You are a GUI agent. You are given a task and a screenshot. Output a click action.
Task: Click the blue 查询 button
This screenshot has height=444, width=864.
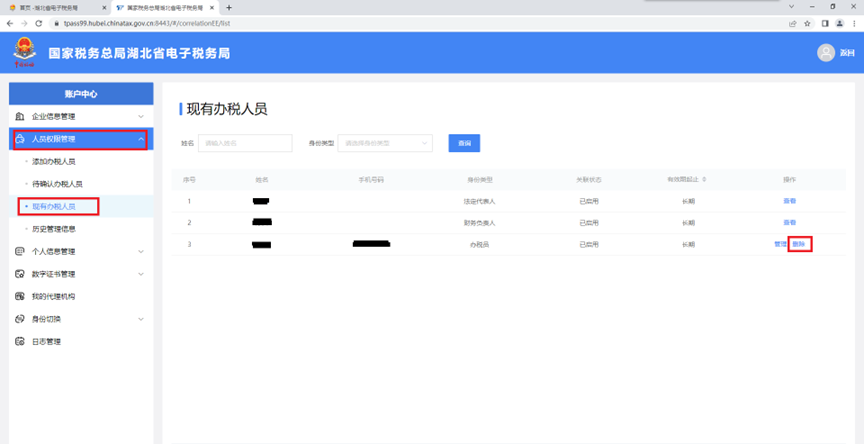pos(465,143)
